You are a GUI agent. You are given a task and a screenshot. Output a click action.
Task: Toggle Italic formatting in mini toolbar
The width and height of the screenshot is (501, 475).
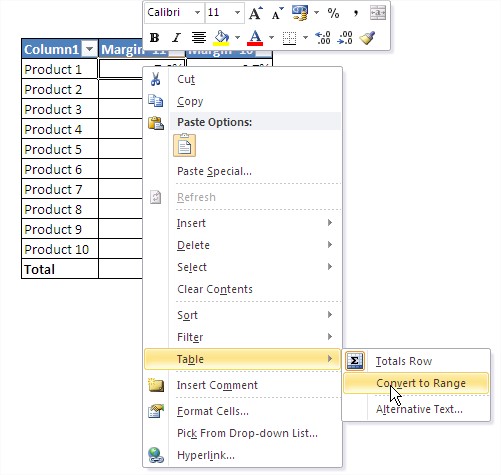tap(176, 38)
